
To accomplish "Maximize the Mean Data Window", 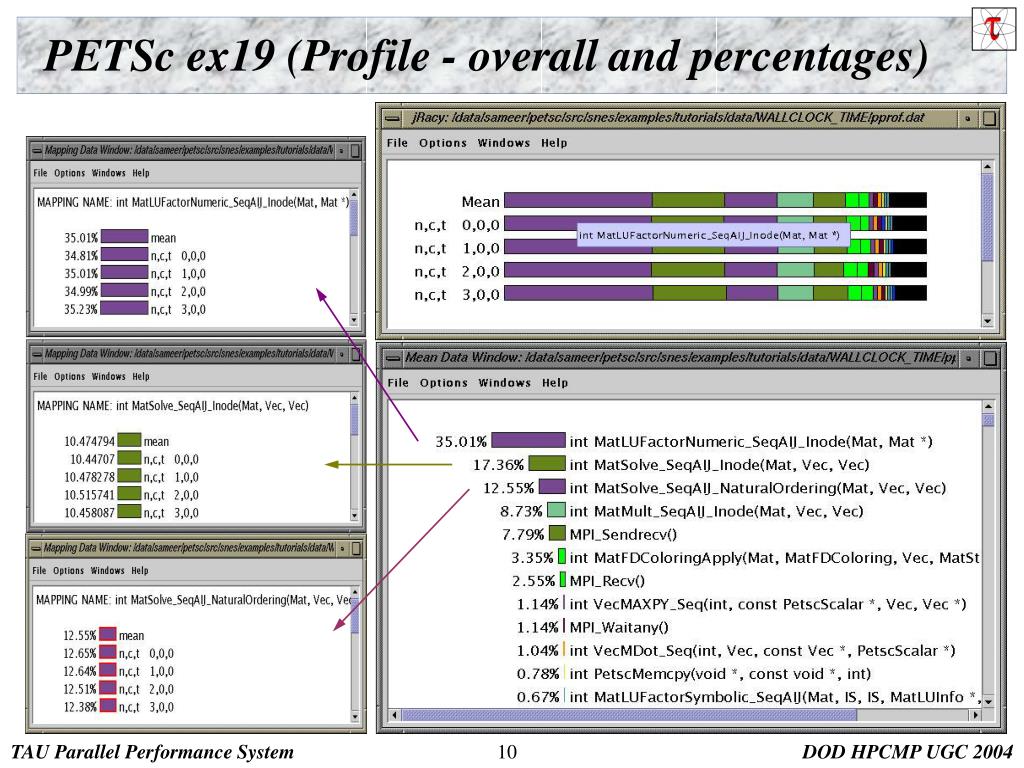I will pos(990,358).
